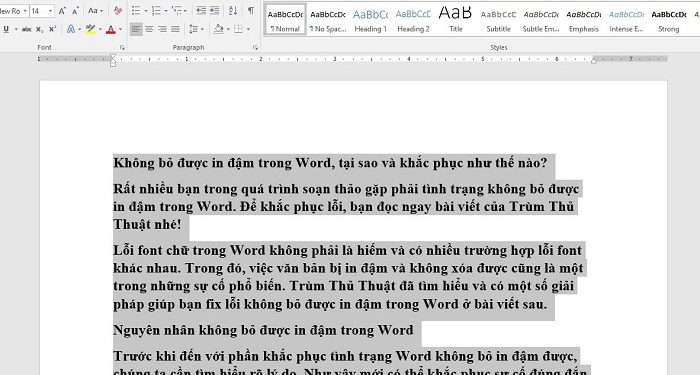Apply the Intense Emphasis style

(626, 20)
